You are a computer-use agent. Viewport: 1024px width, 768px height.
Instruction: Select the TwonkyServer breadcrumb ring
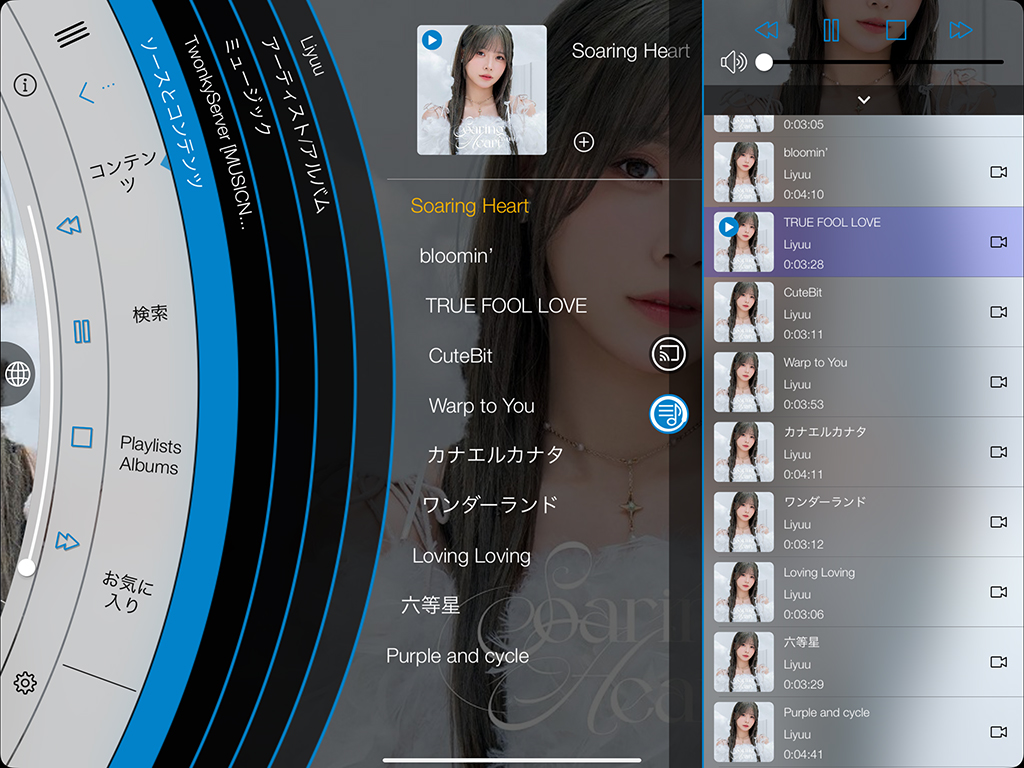(x=217, y=132)
